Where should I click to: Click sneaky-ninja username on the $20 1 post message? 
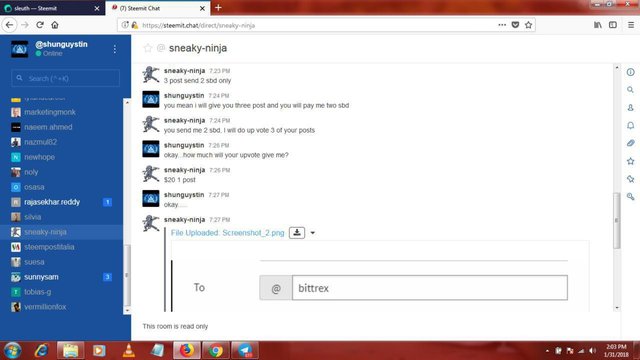click(x=184, y=170)
